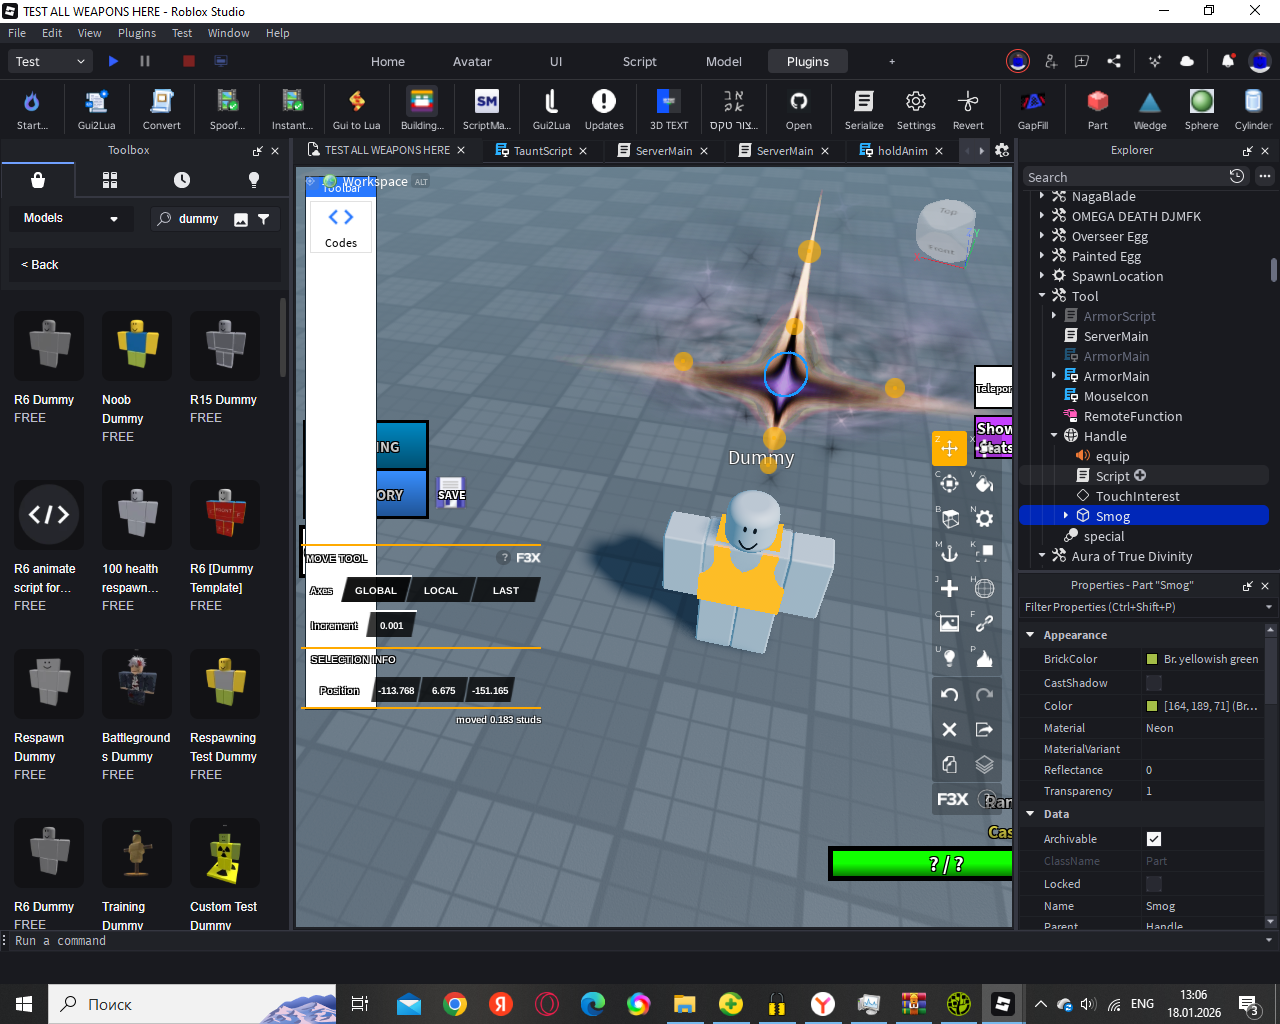The height and width of the screenshot is (1024, 1280).
Task: Click the ScriptMate plugin icon
Action: click(x=487, y=109)
